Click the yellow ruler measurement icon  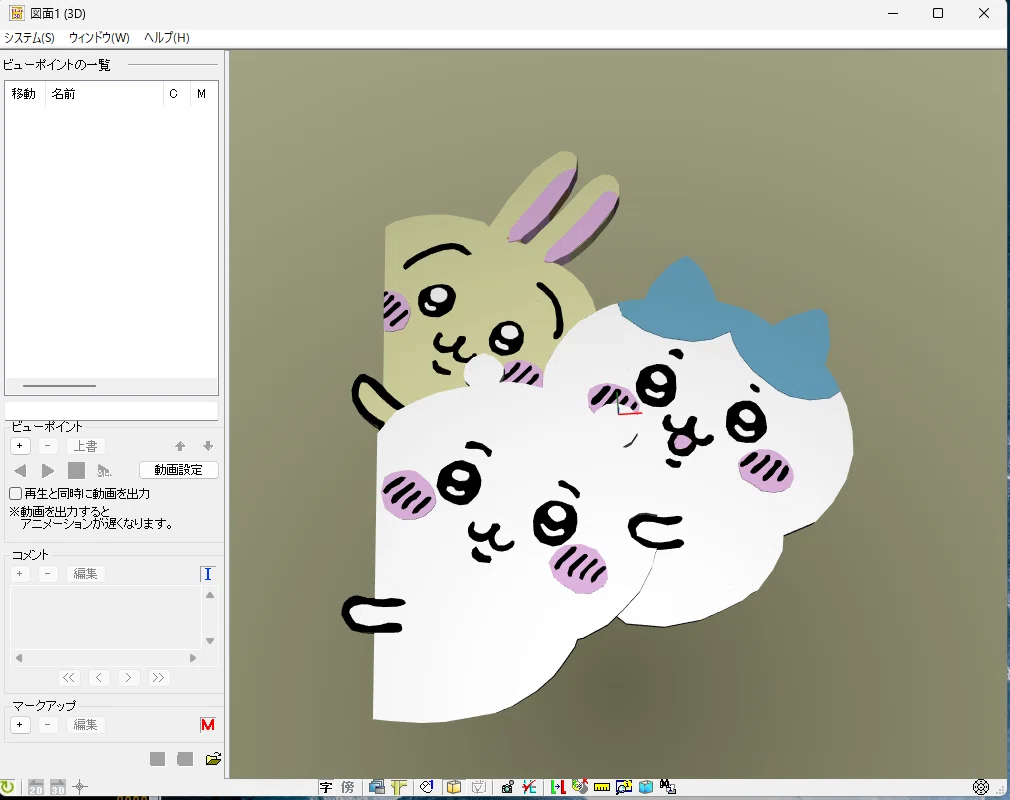click(x=602, y=787)
